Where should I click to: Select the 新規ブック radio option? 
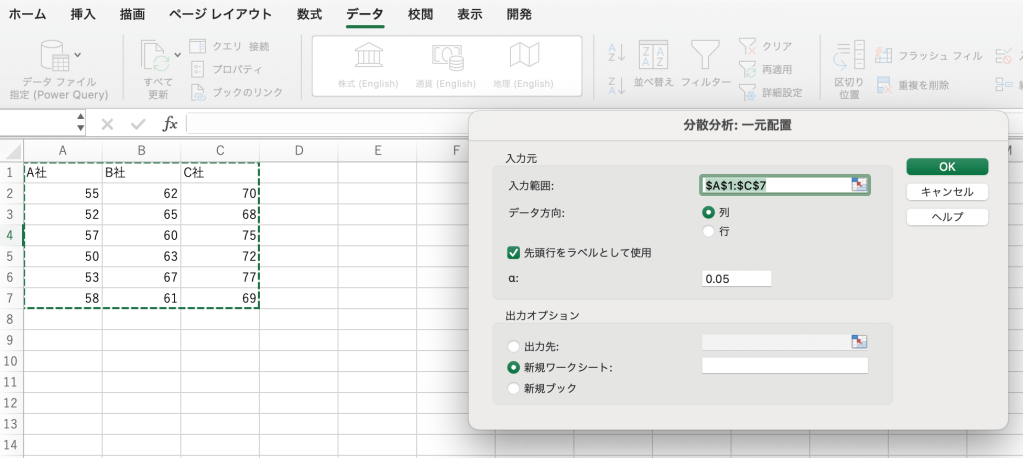tap(514, 388)
